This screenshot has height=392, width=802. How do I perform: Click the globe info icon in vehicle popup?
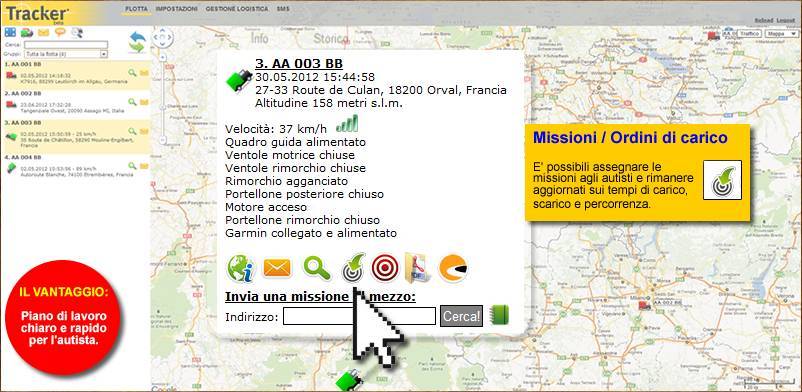point(240,268)
